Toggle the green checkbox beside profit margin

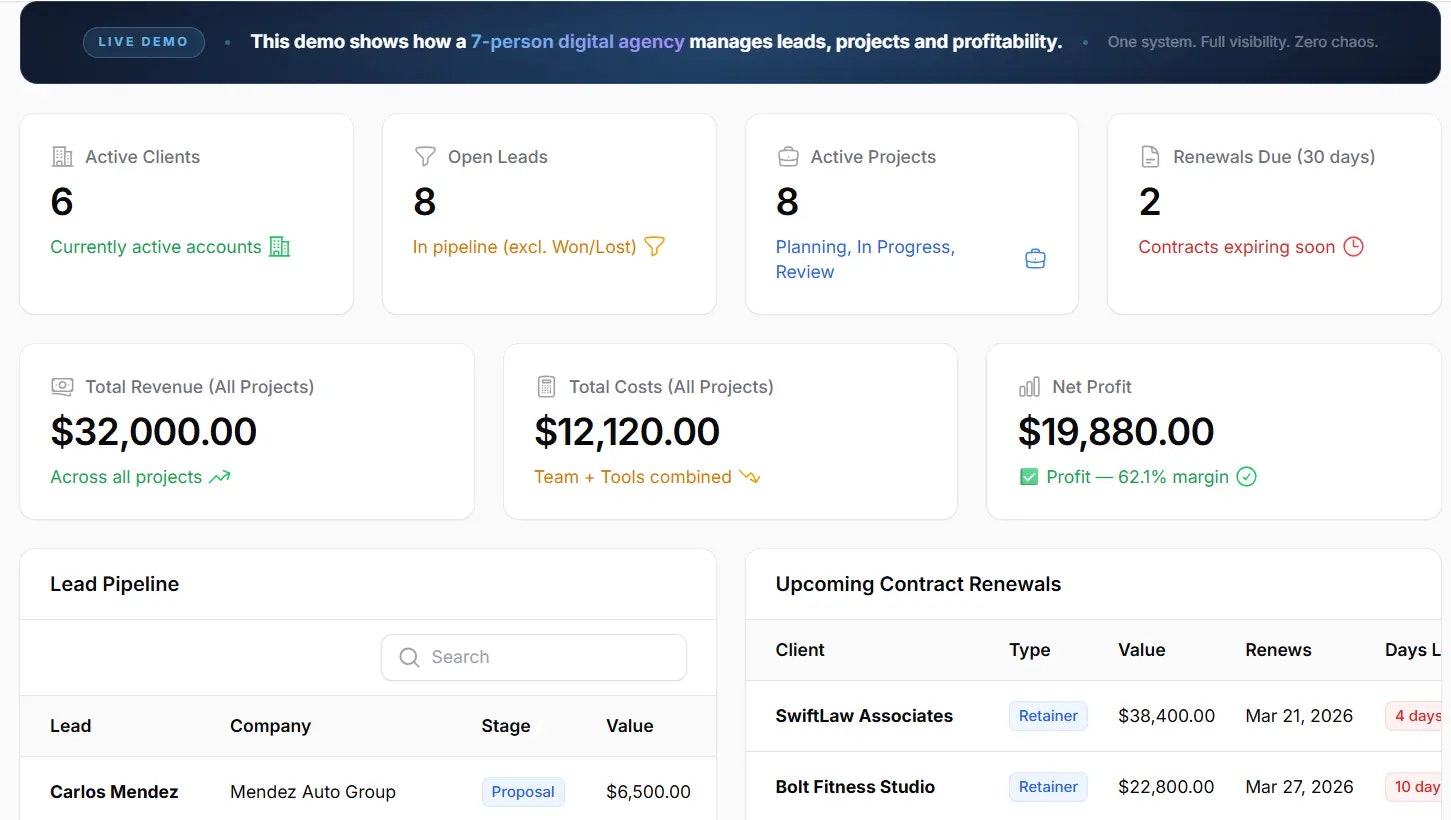[x=1028, y=477]
